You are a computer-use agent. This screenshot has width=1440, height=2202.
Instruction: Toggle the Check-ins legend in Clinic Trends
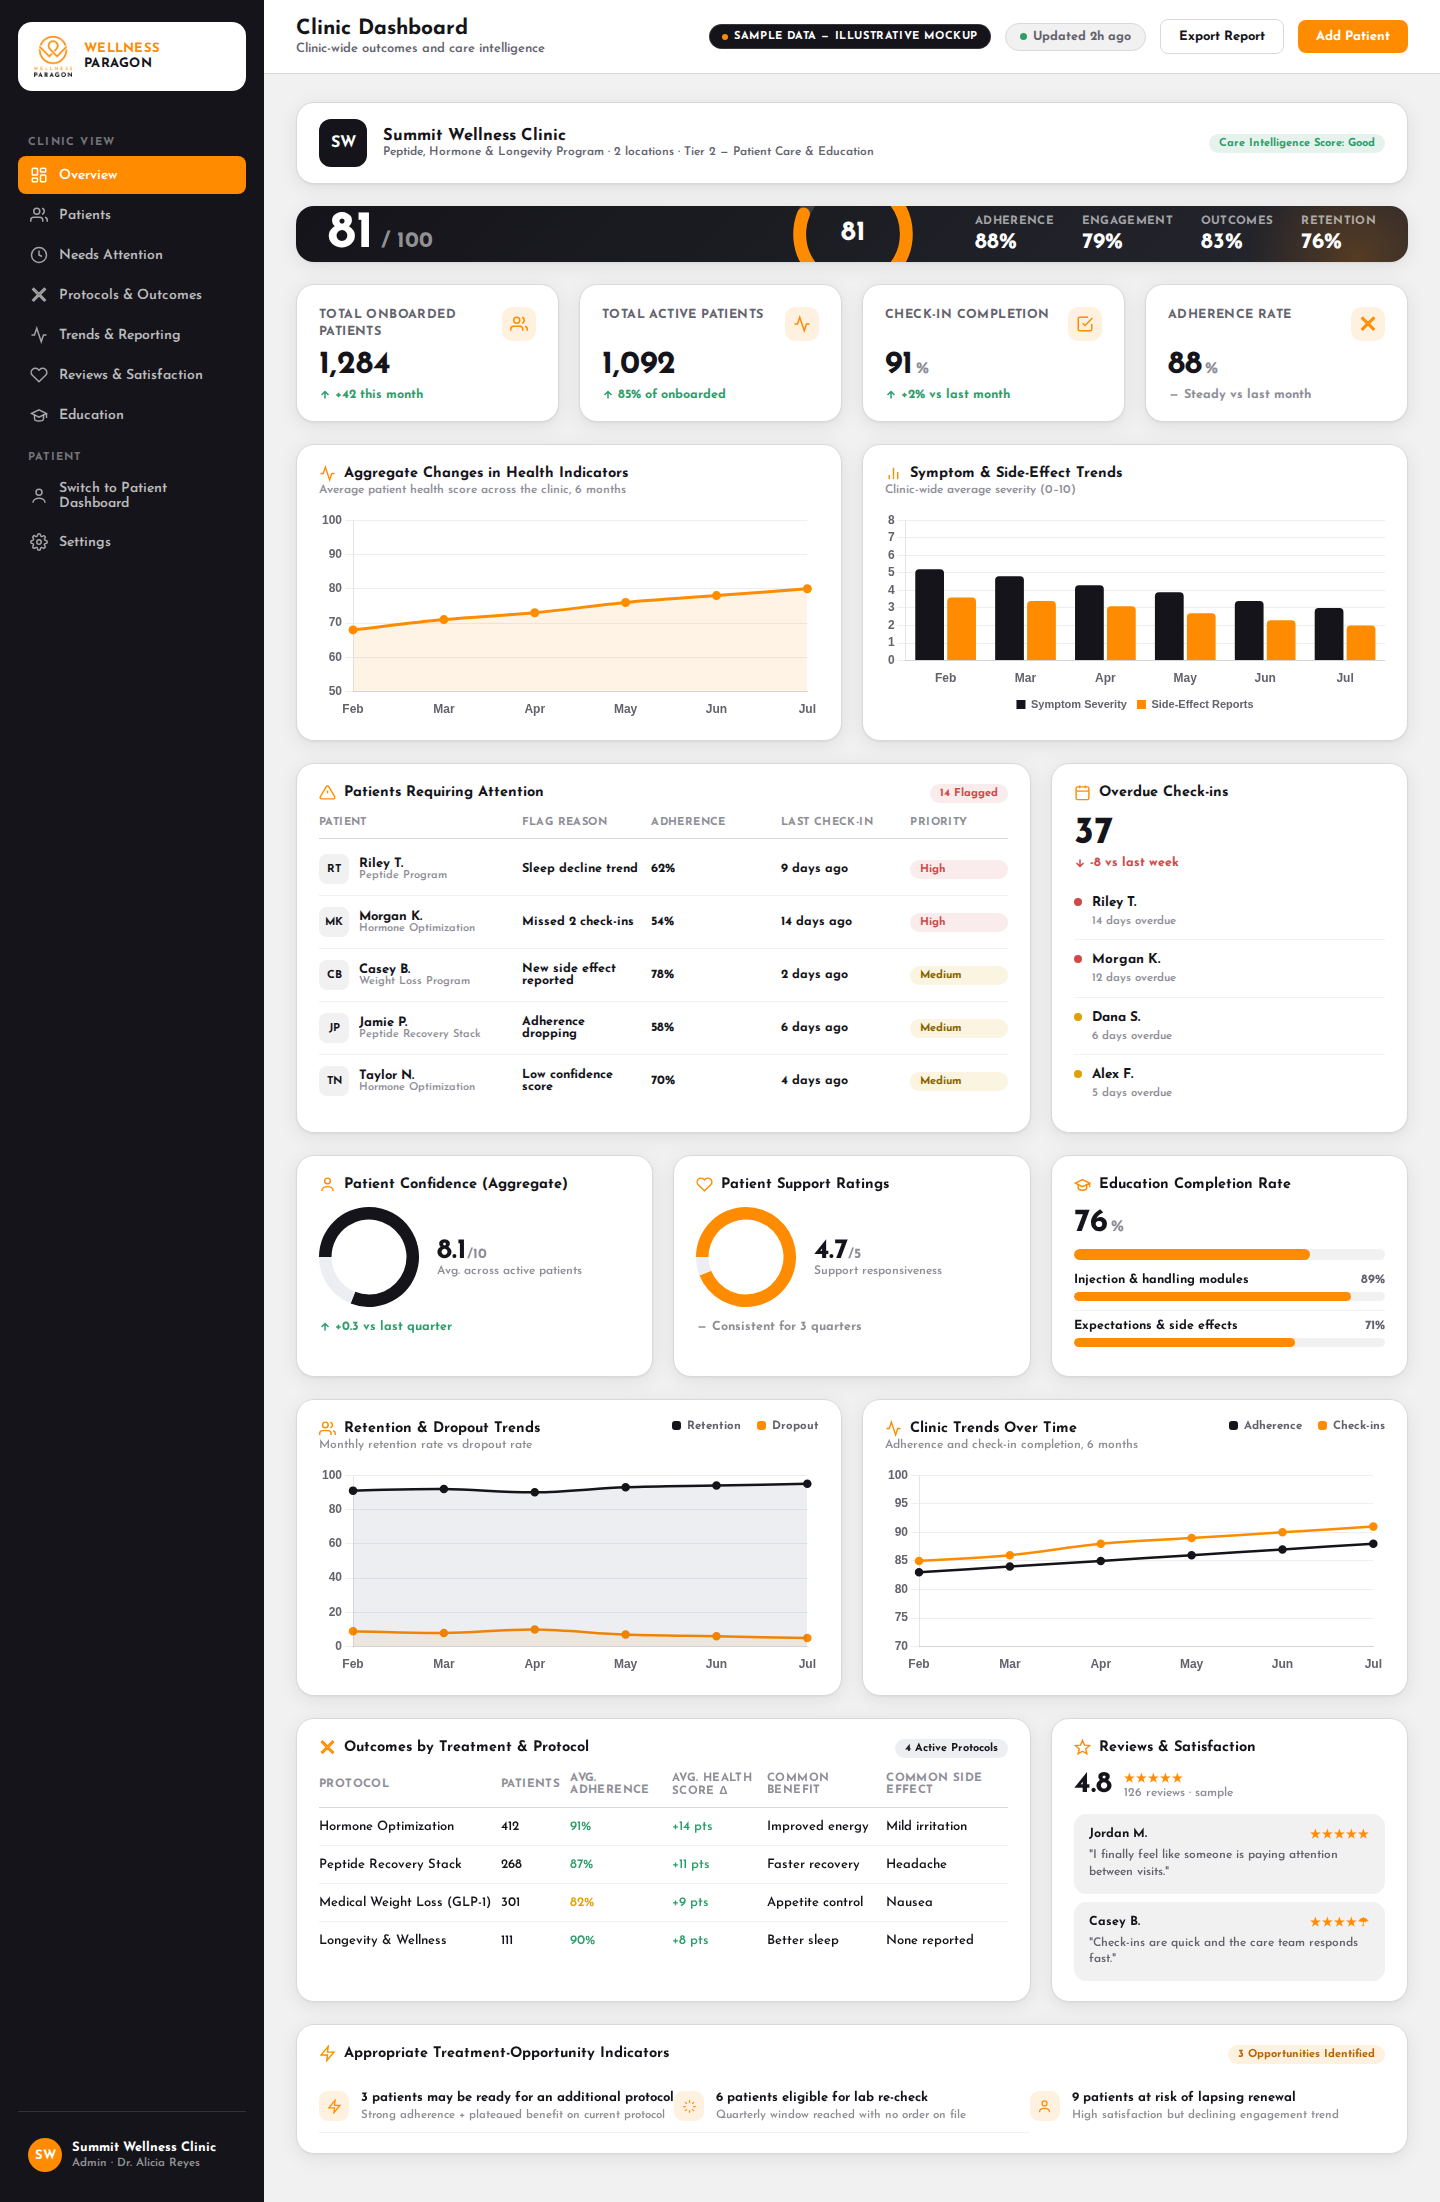point(1351,1426)
